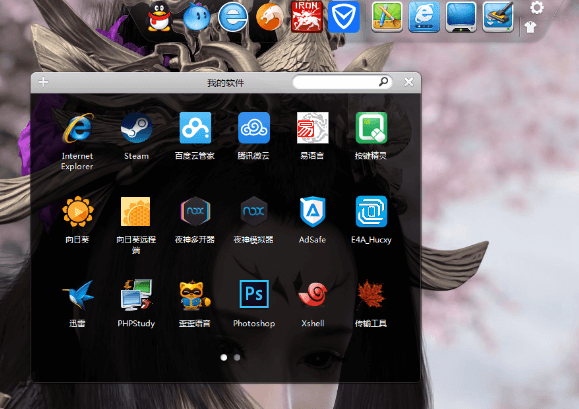Click the QQ penguin icon in the dock

[x=160, y=17]
